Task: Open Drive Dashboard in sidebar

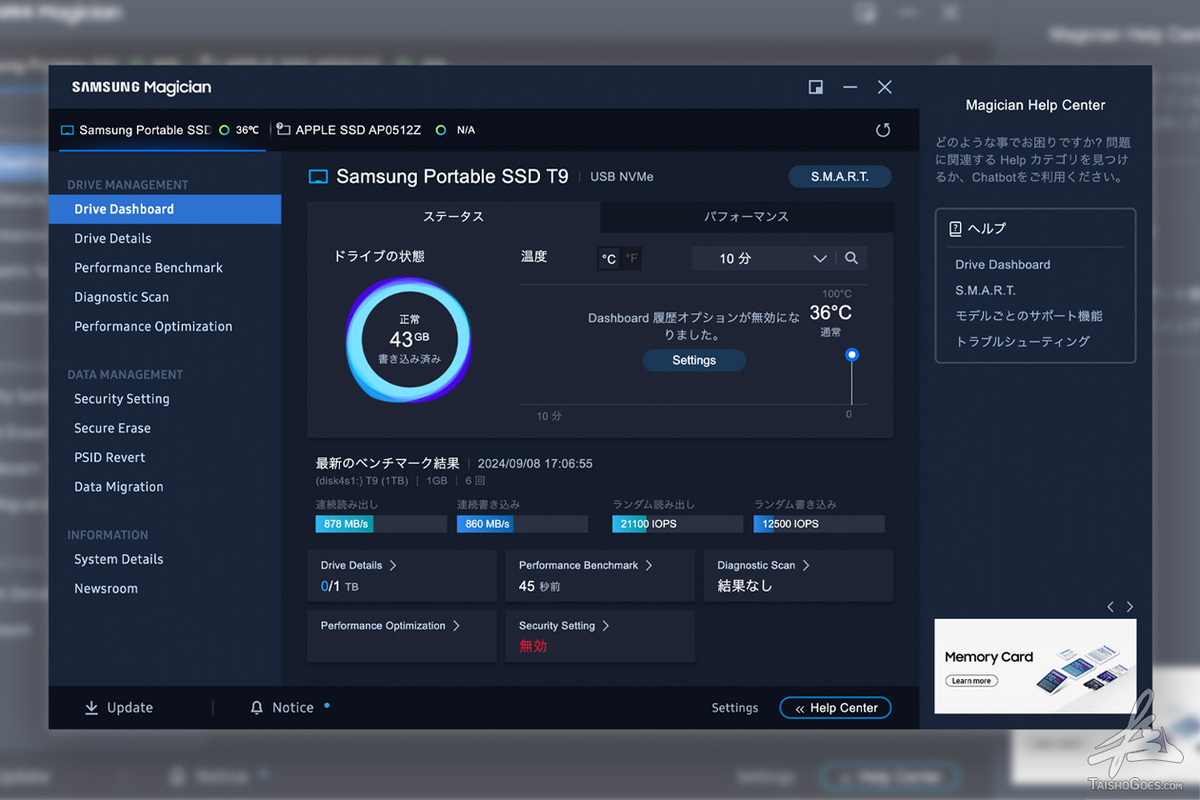Action: click(x=165, y=209)
